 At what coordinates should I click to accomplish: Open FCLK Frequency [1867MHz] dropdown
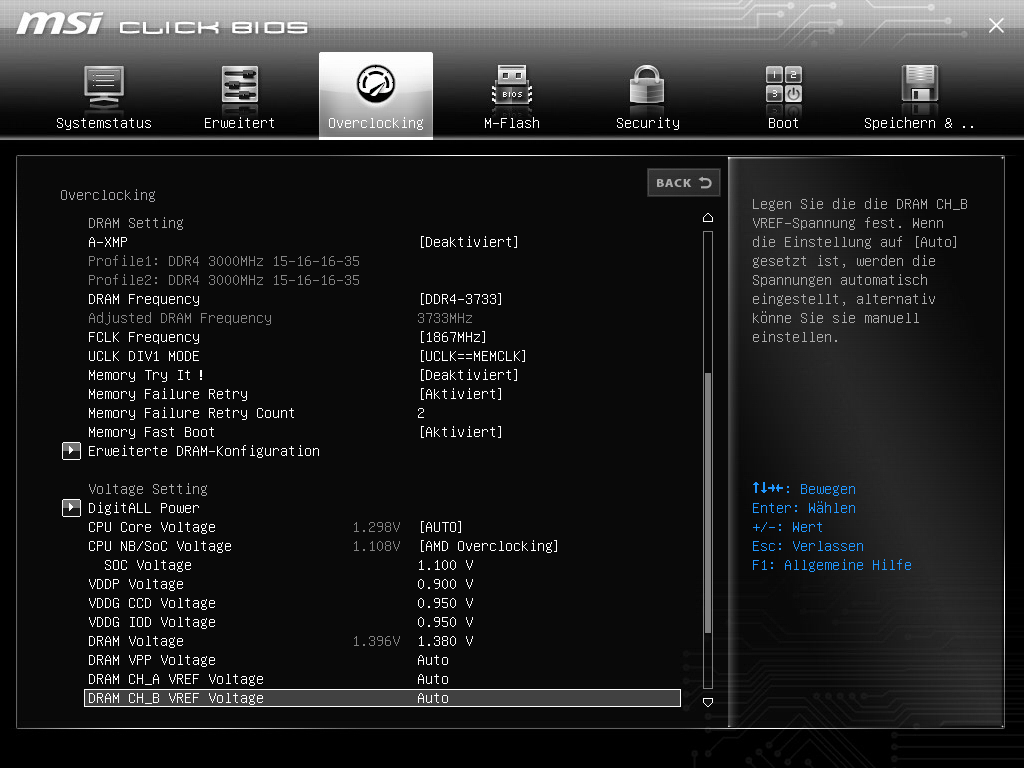(453, 338)
